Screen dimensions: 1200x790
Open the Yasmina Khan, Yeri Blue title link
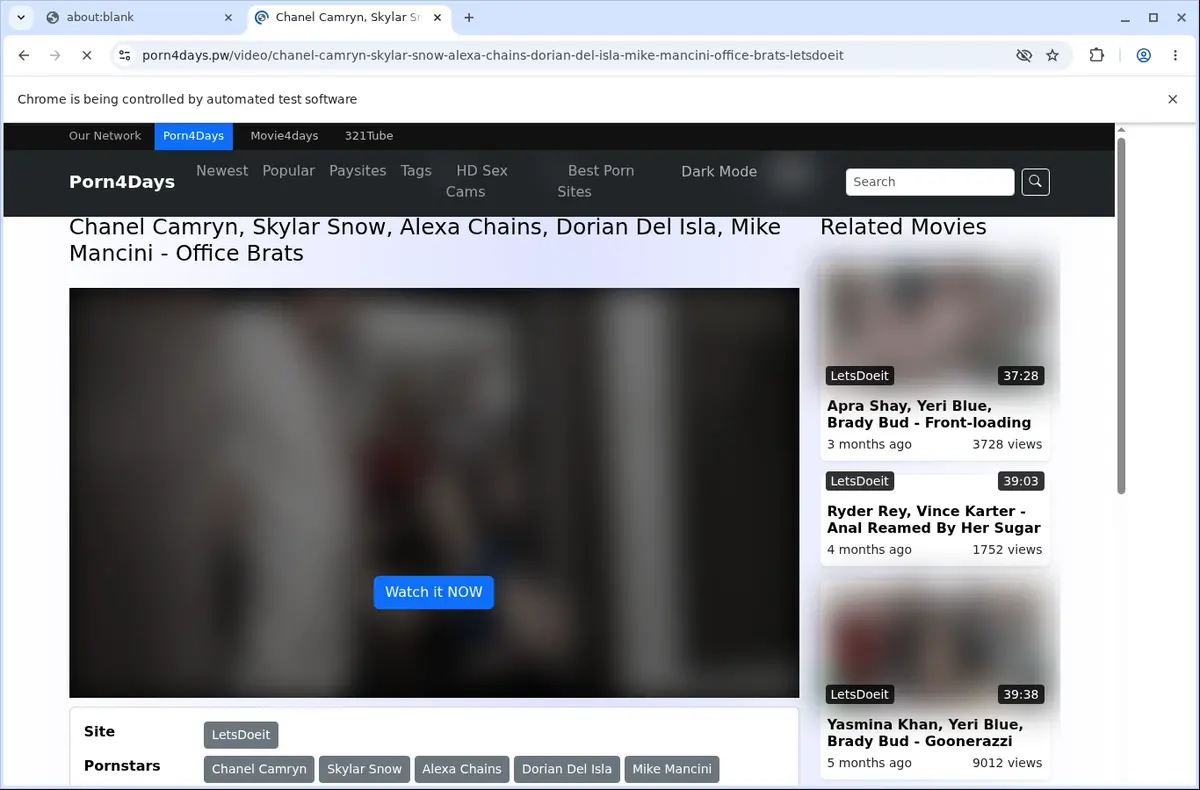(925, 732)
